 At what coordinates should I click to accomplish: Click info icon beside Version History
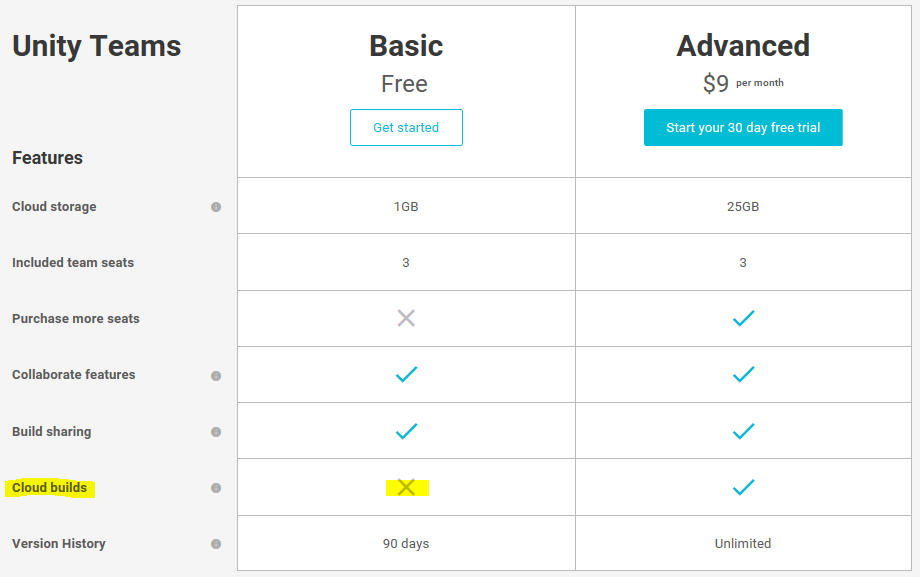point(216,544)
